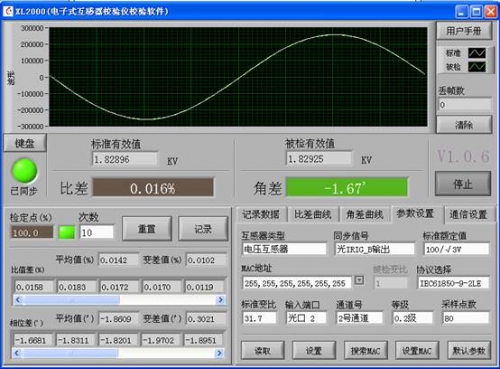Open the 通信设置 tab
The width and height of the screenshot is (500, 369).
click(468, 214)
